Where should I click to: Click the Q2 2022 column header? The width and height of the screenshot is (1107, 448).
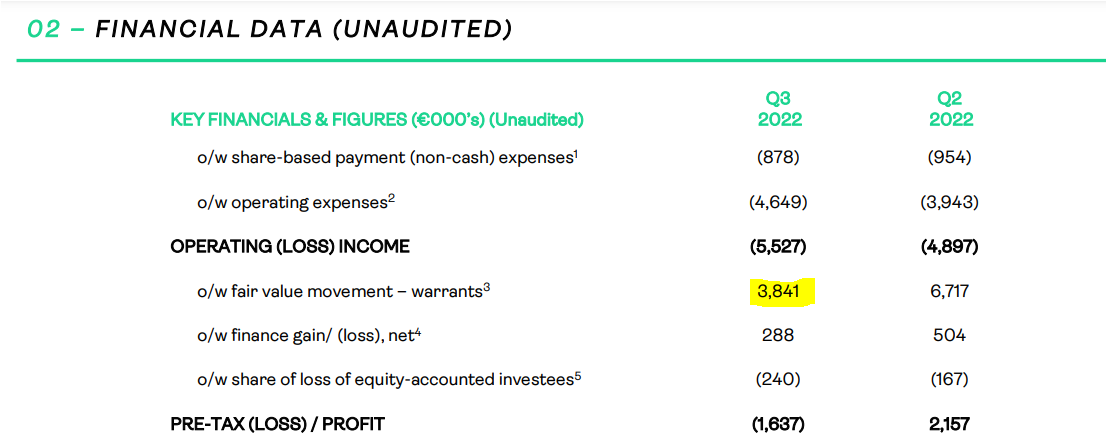click(950, 109)
